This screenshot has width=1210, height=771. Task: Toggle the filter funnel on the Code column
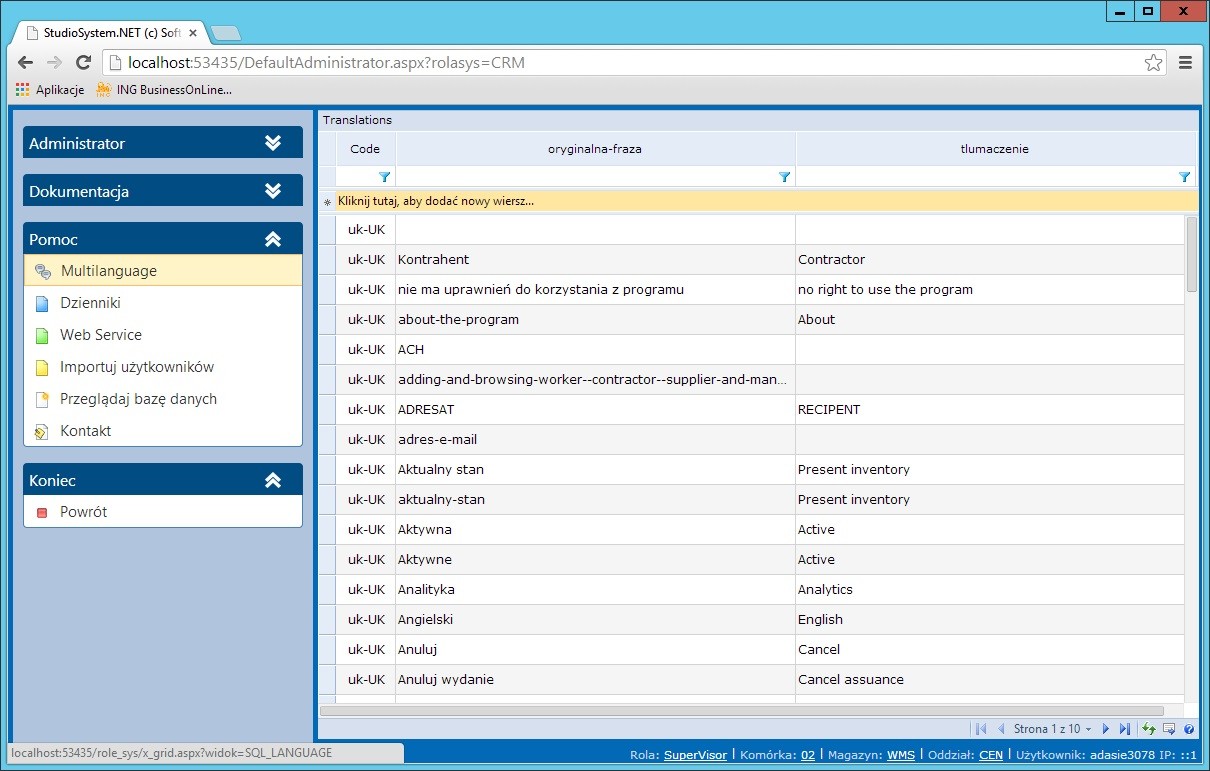[385, 176]
